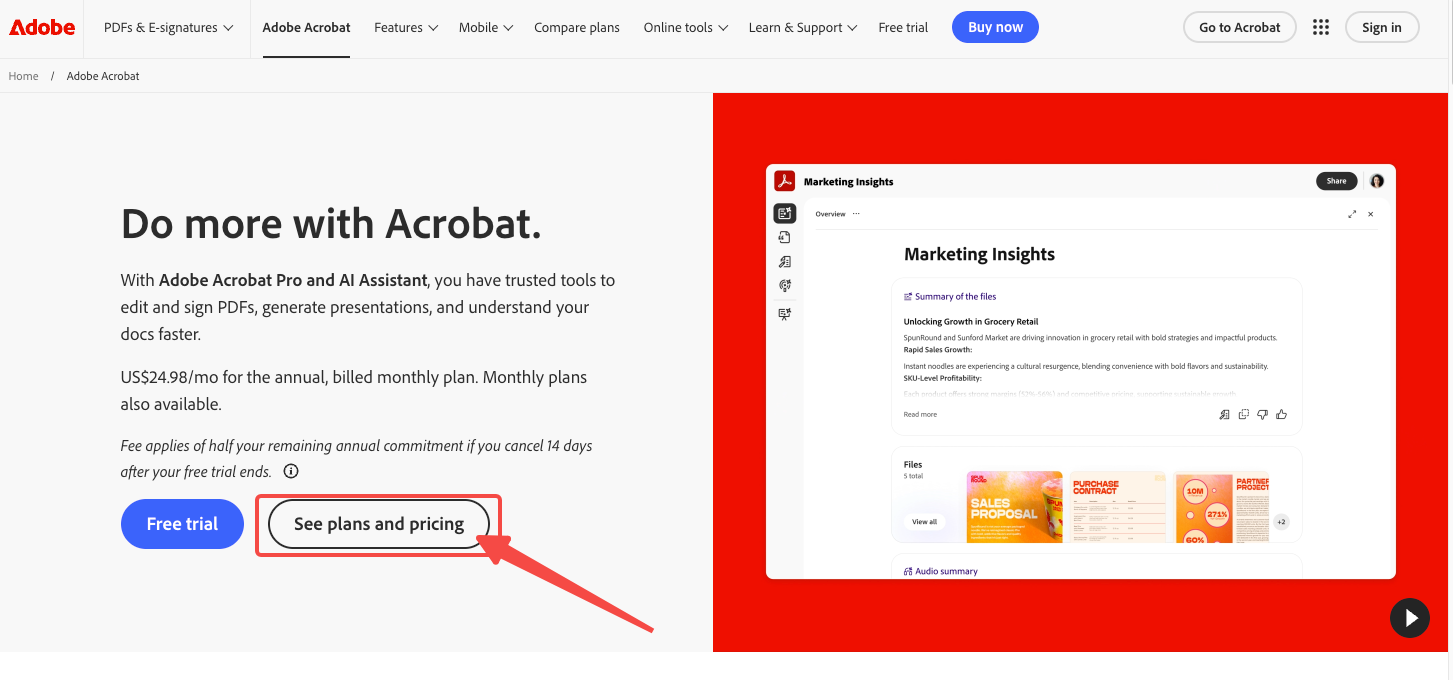This screenshot has width=1453, height=680.
Task: Expand the Online tools dropdown
Action: [686, 28]
